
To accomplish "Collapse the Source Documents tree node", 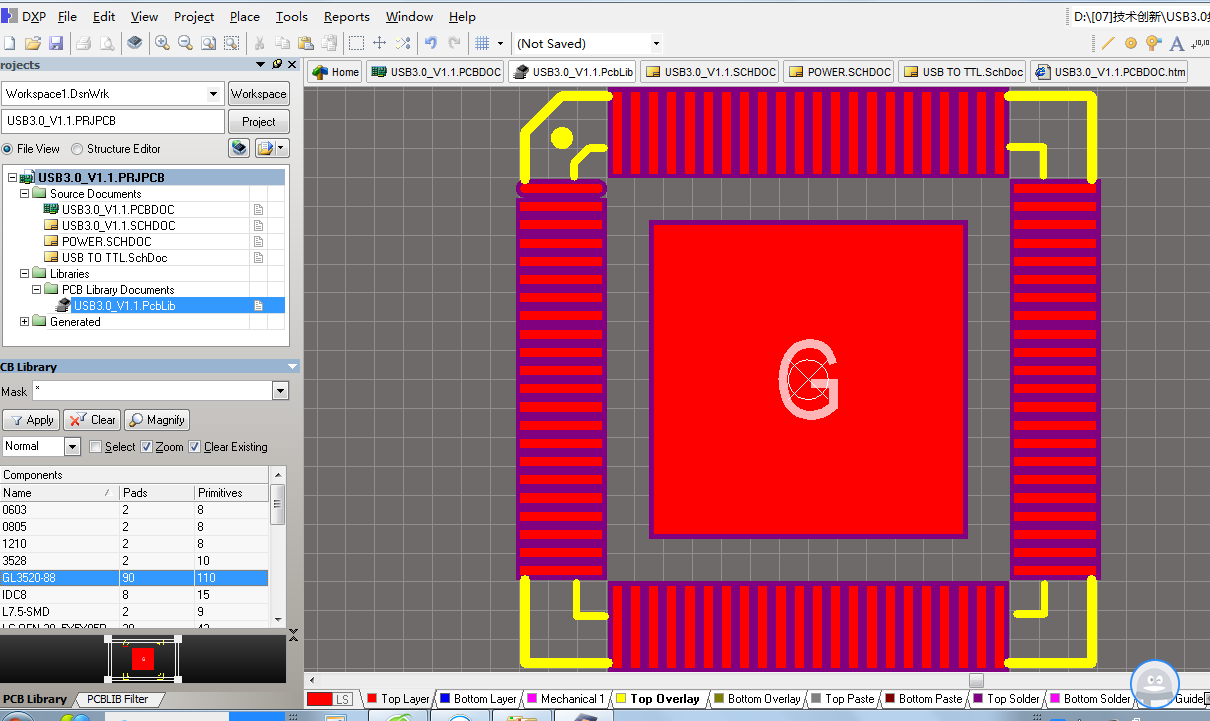I will click(x=25, y=194).
